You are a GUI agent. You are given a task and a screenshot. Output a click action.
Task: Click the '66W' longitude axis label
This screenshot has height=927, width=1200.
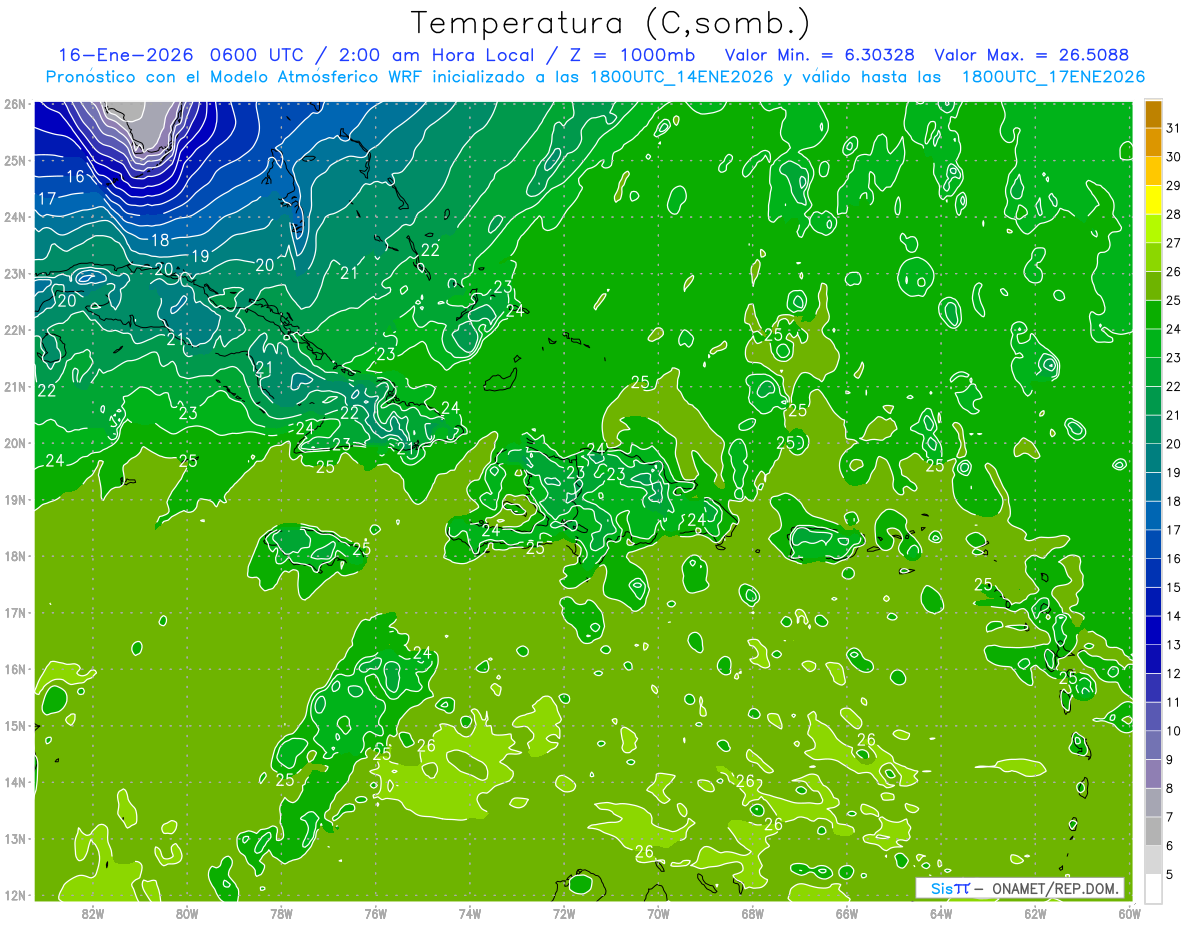click(x=847, y=913)
